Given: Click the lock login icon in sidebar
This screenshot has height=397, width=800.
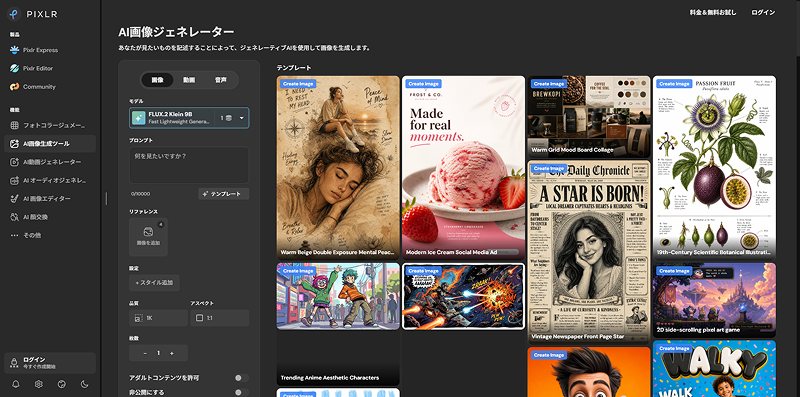Looking at the screenshot, I should click(x=14, y=363).
